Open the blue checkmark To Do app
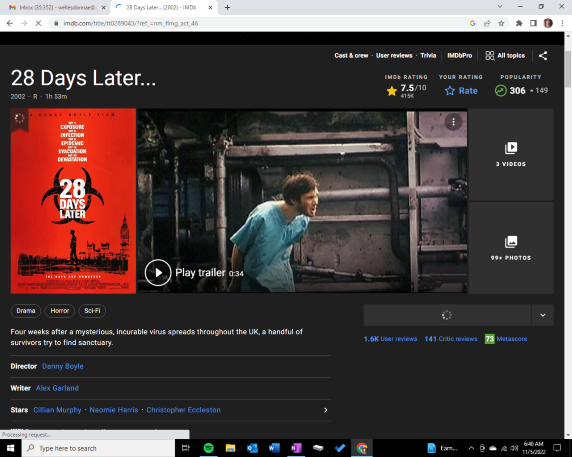 pyautogui.click(x=340, y=448)
